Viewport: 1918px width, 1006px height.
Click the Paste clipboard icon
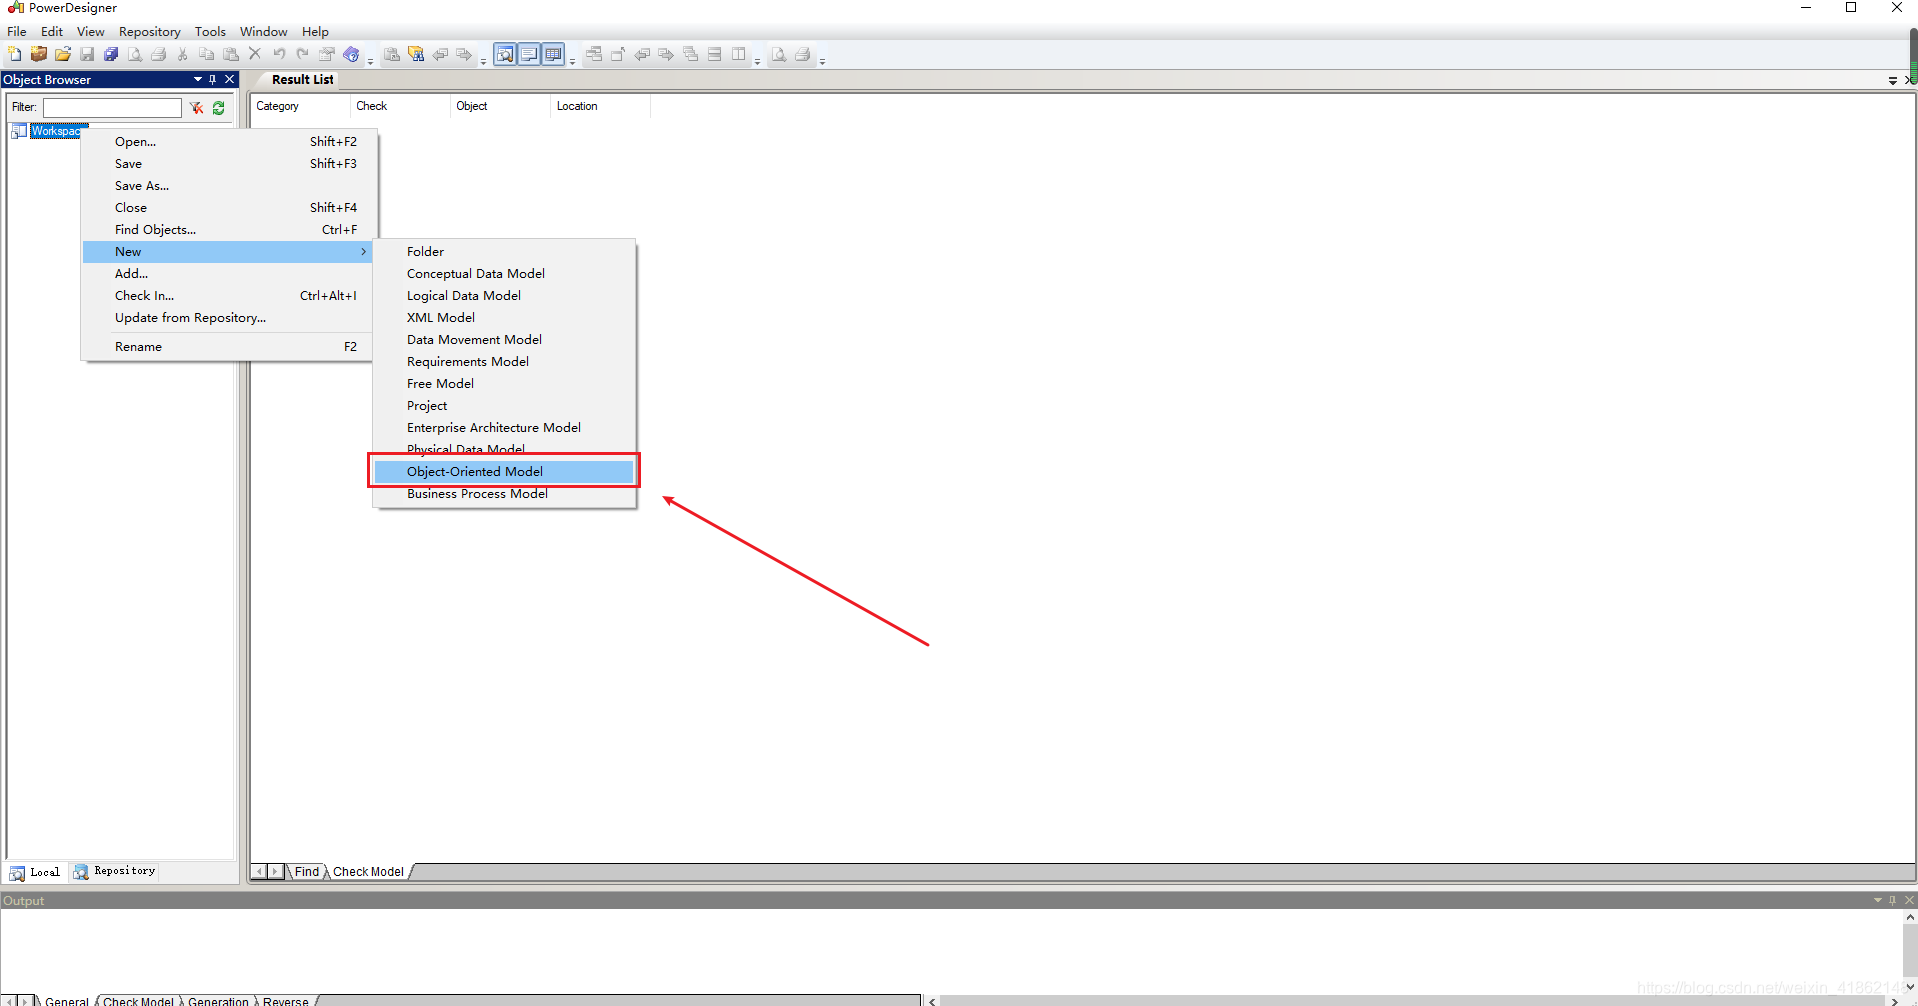(x=231, y=54)
